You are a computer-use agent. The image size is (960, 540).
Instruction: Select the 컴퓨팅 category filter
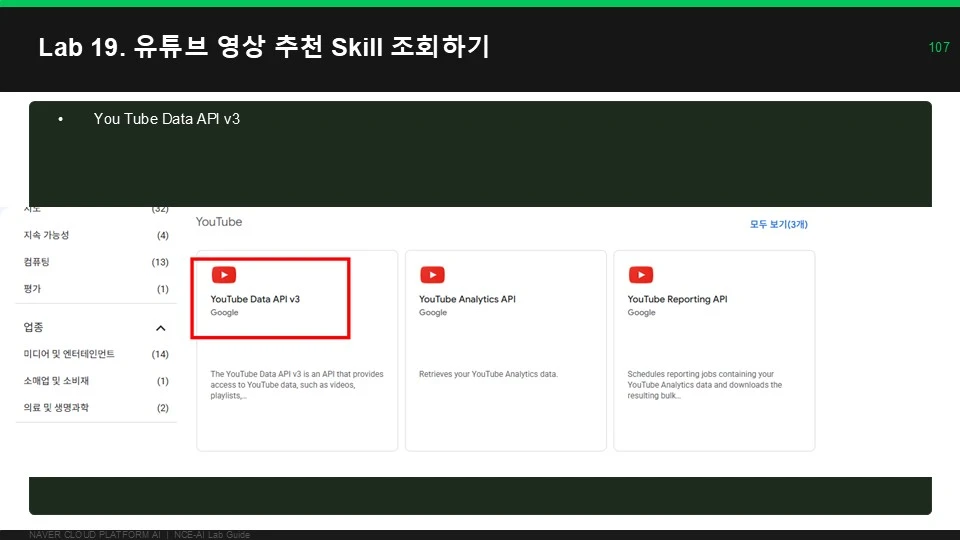point(37,262)
